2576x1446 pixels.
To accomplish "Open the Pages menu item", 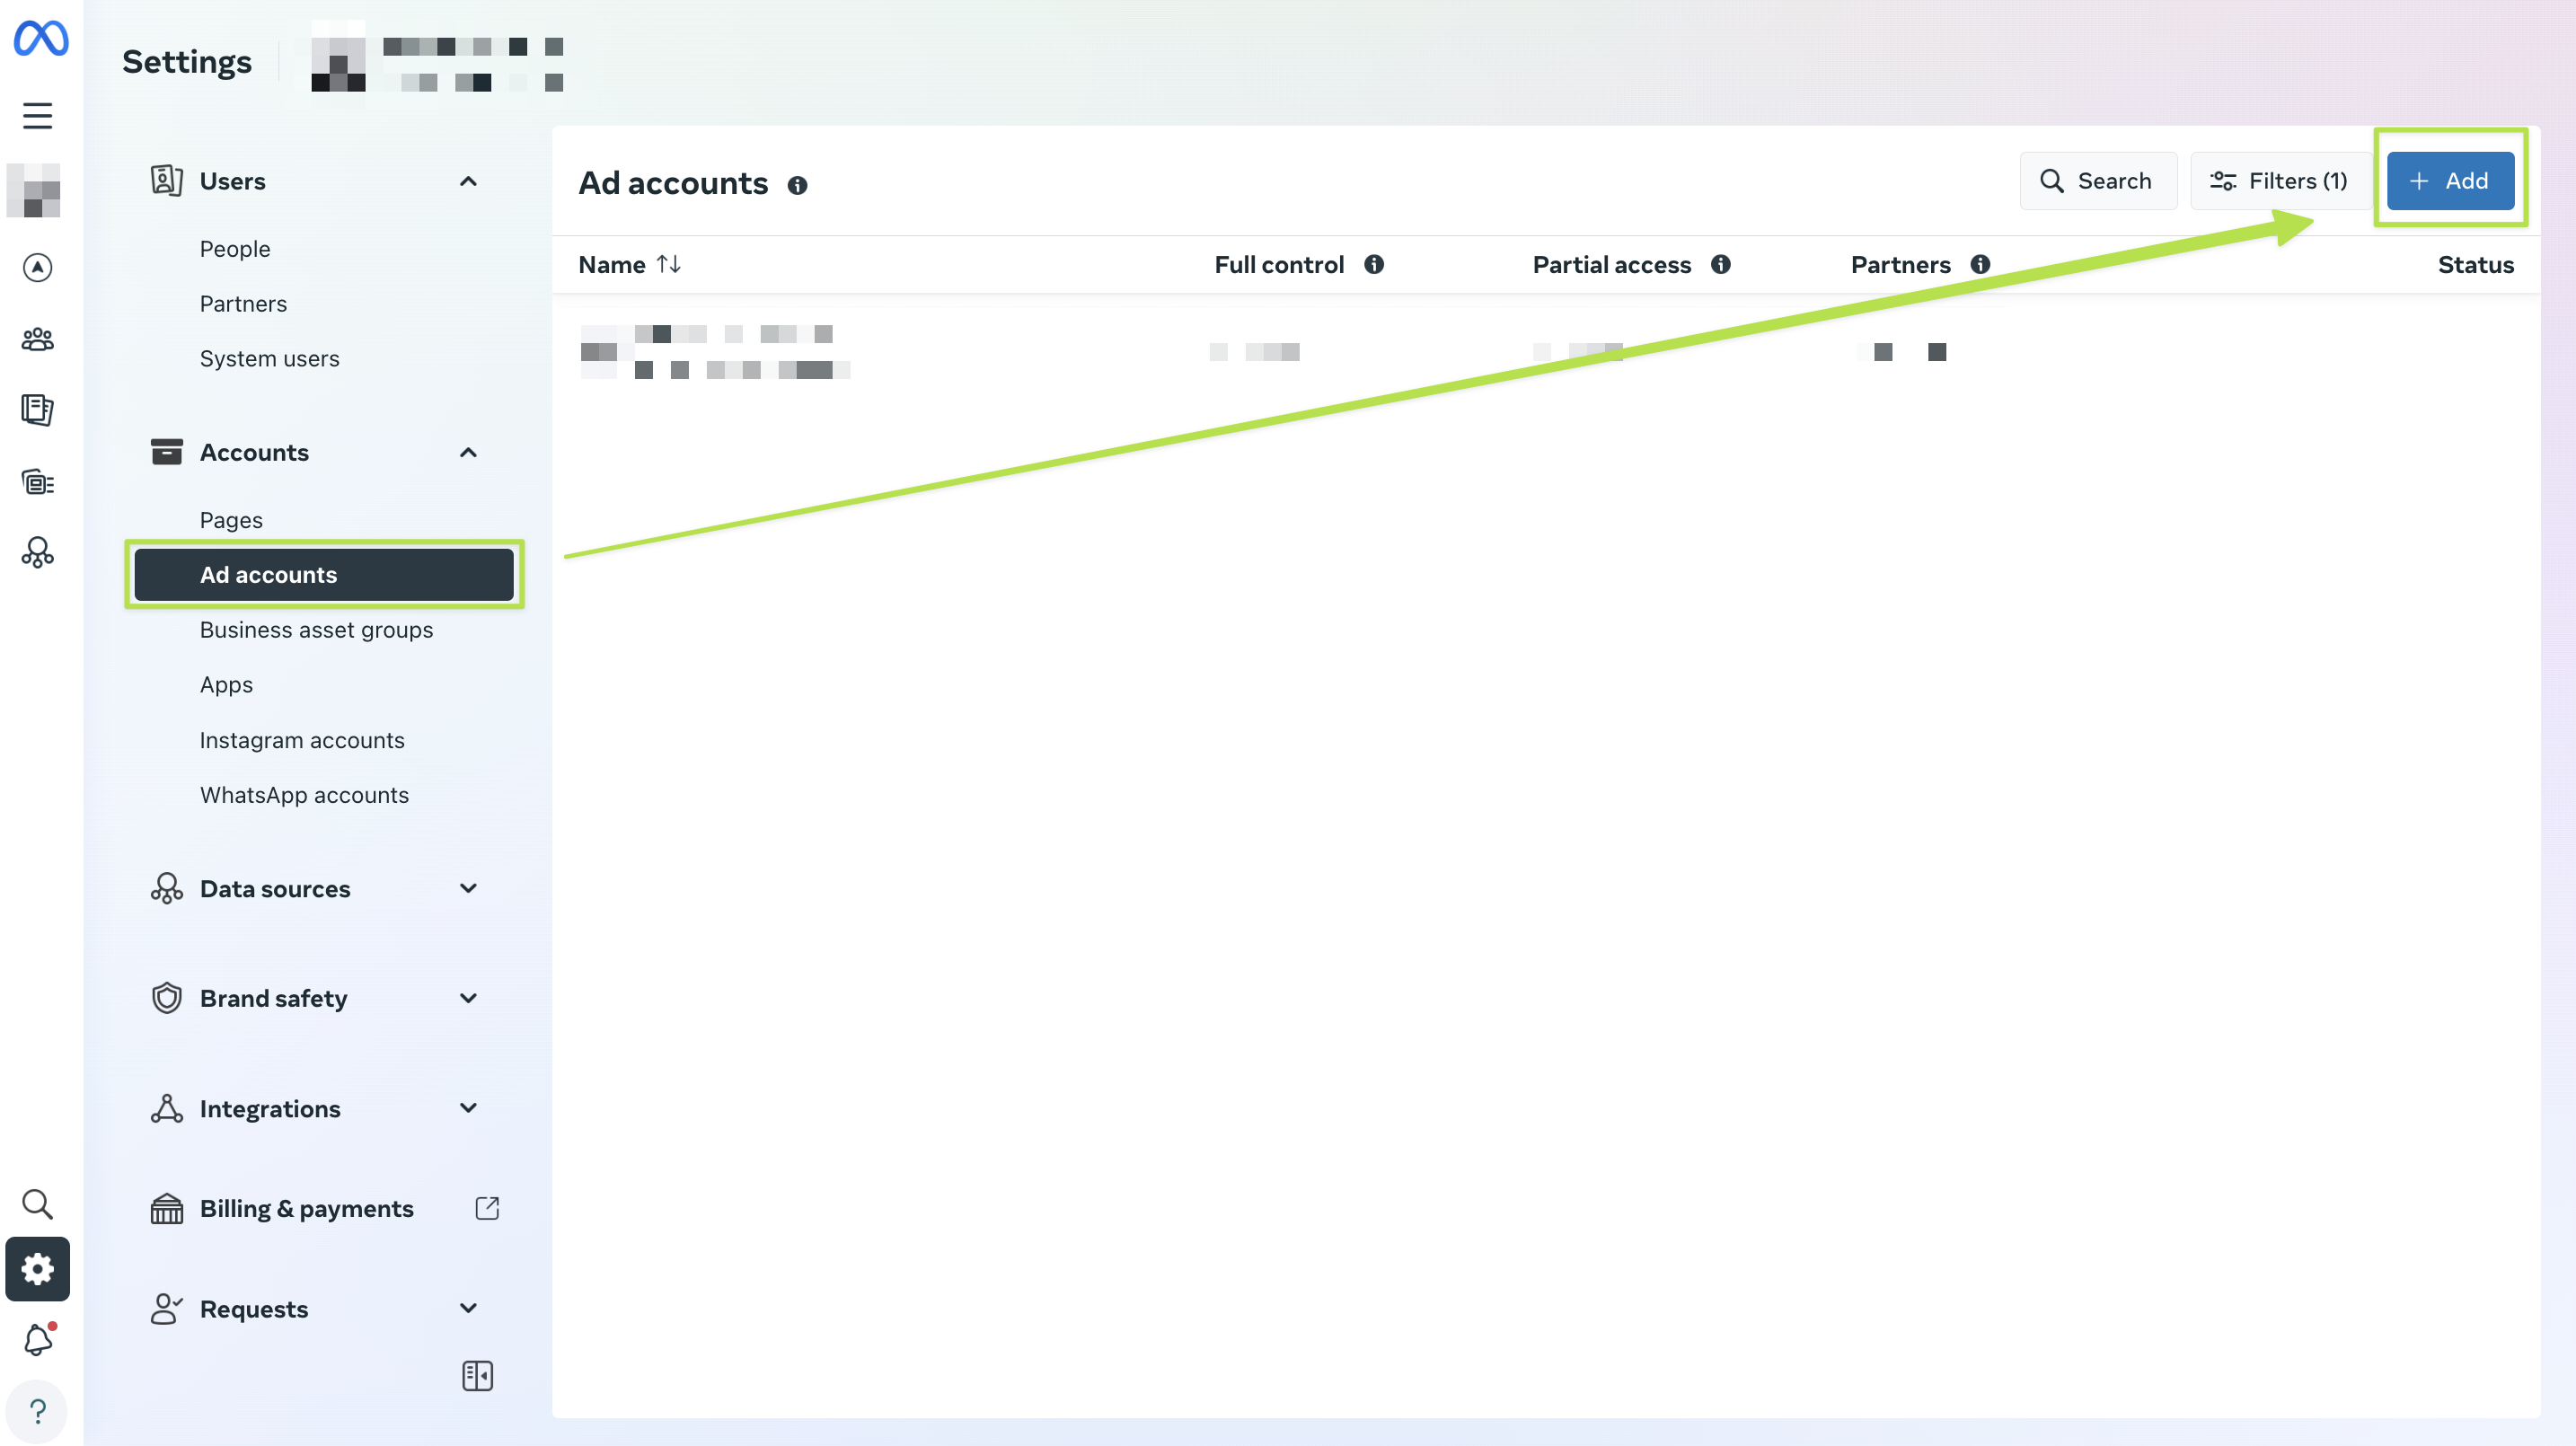I will (231, 520).
